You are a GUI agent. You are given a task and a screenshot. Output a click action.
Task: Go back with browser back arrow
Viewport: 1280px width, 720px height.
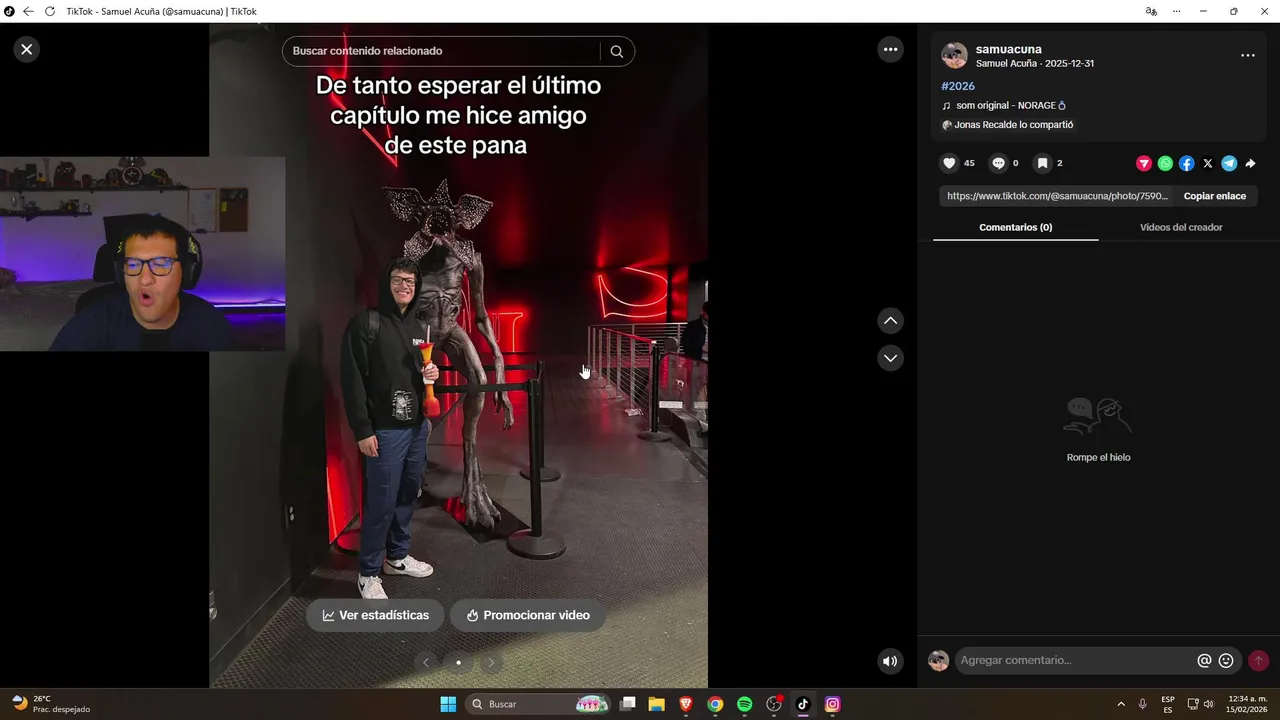pyautogui.click(x=28, y=11)
